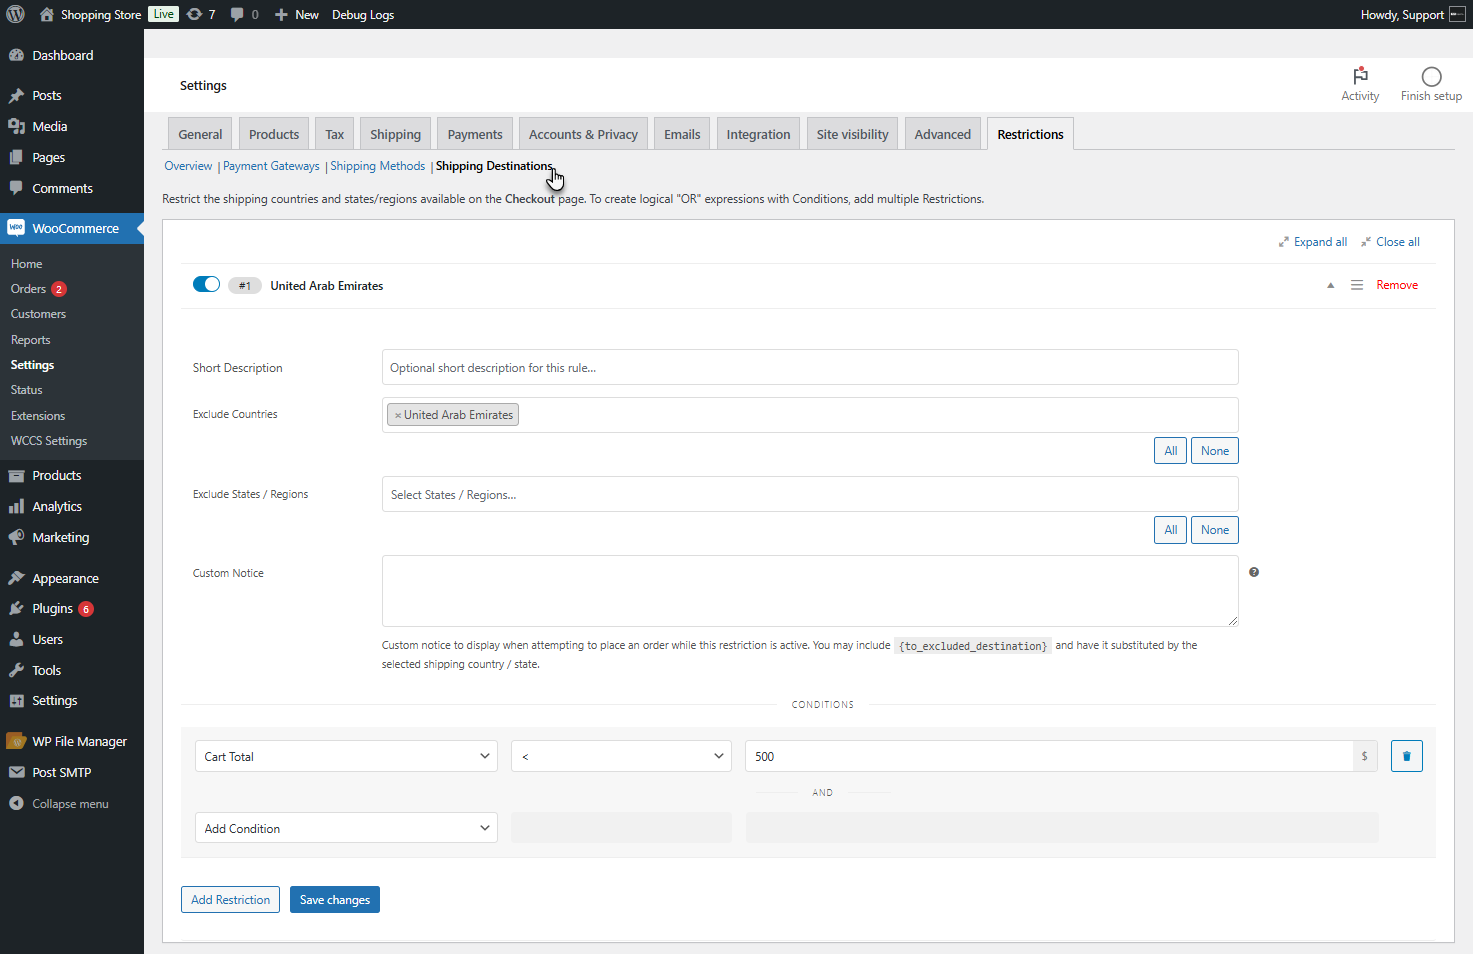Switch to the General settings tab

pyautogui.click(x=200, y=134)
